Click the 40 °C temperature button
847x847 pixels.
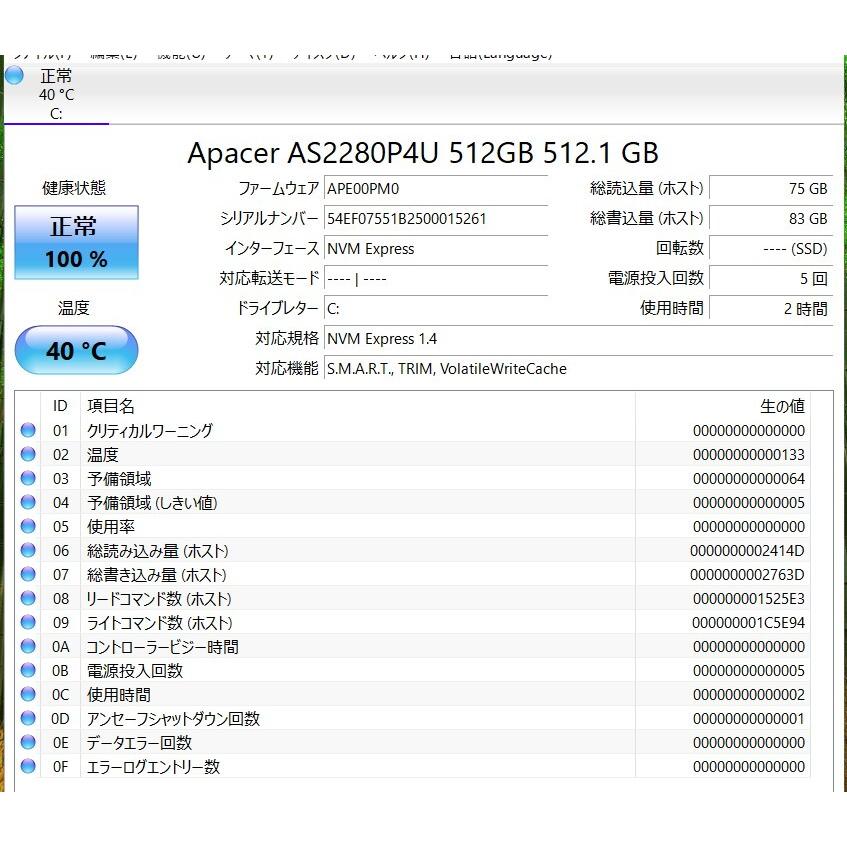point(76,351)
